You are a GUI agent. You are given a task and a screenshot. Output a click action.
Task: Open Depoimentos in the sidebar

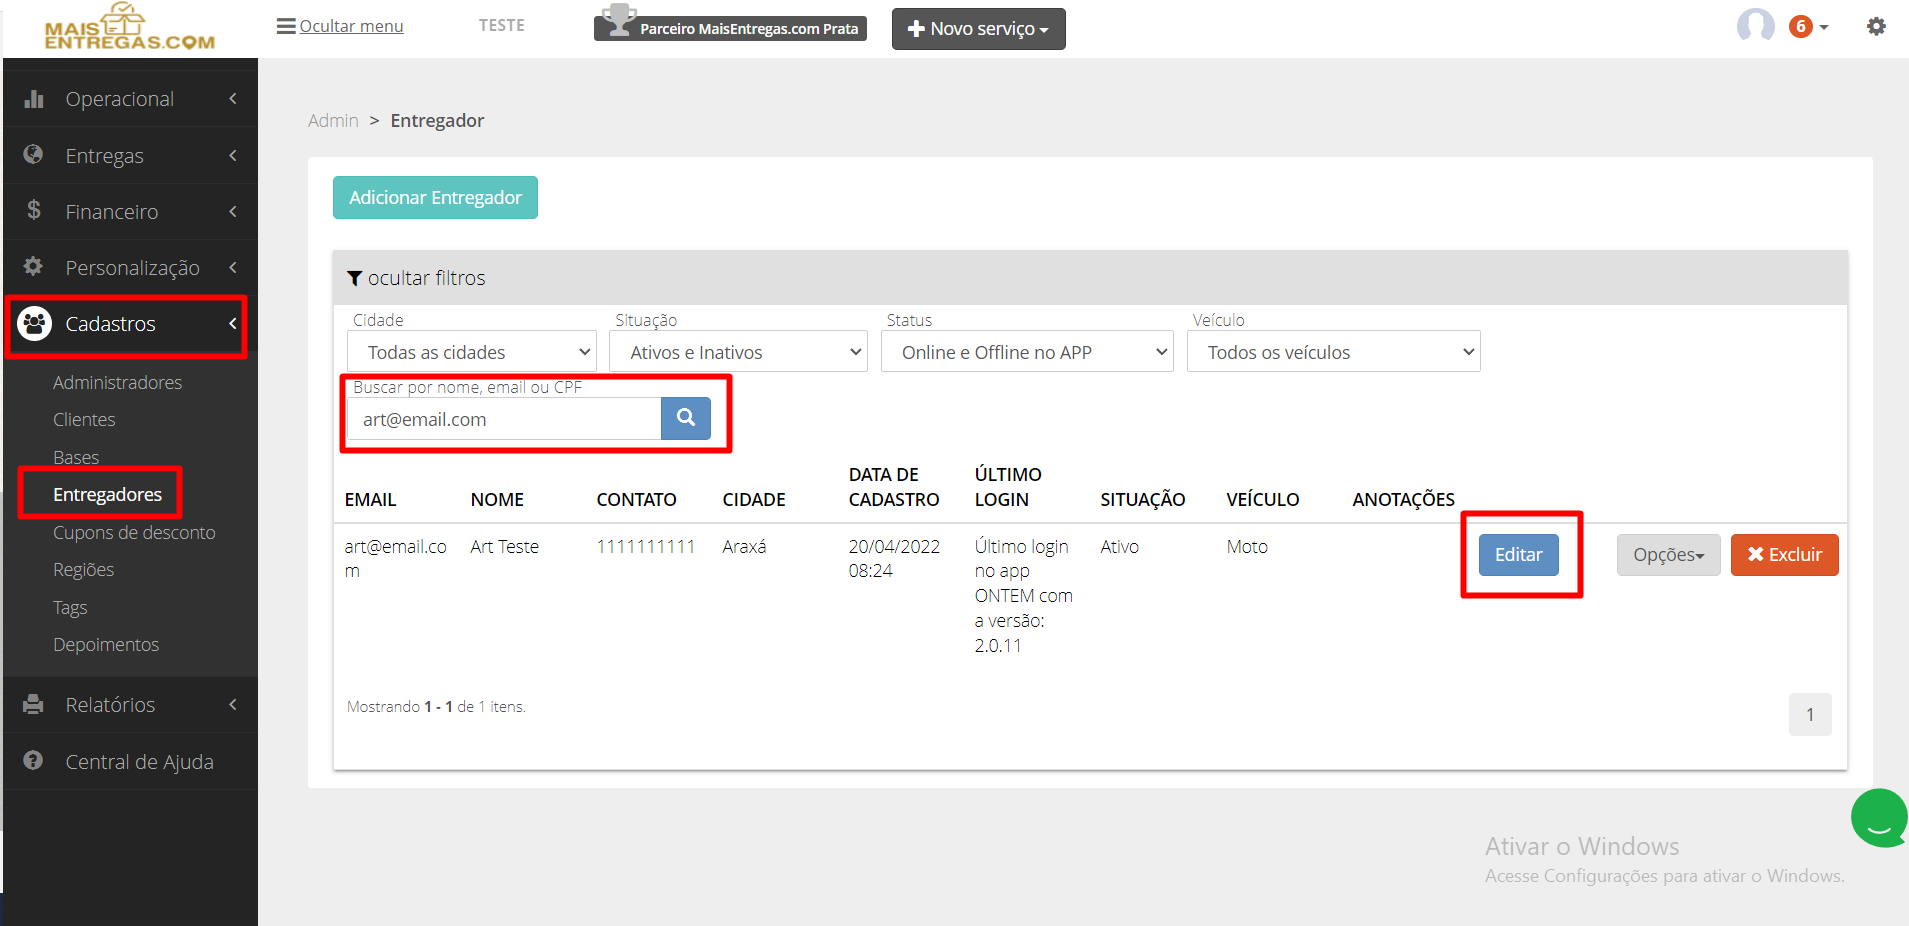point(106,644)
